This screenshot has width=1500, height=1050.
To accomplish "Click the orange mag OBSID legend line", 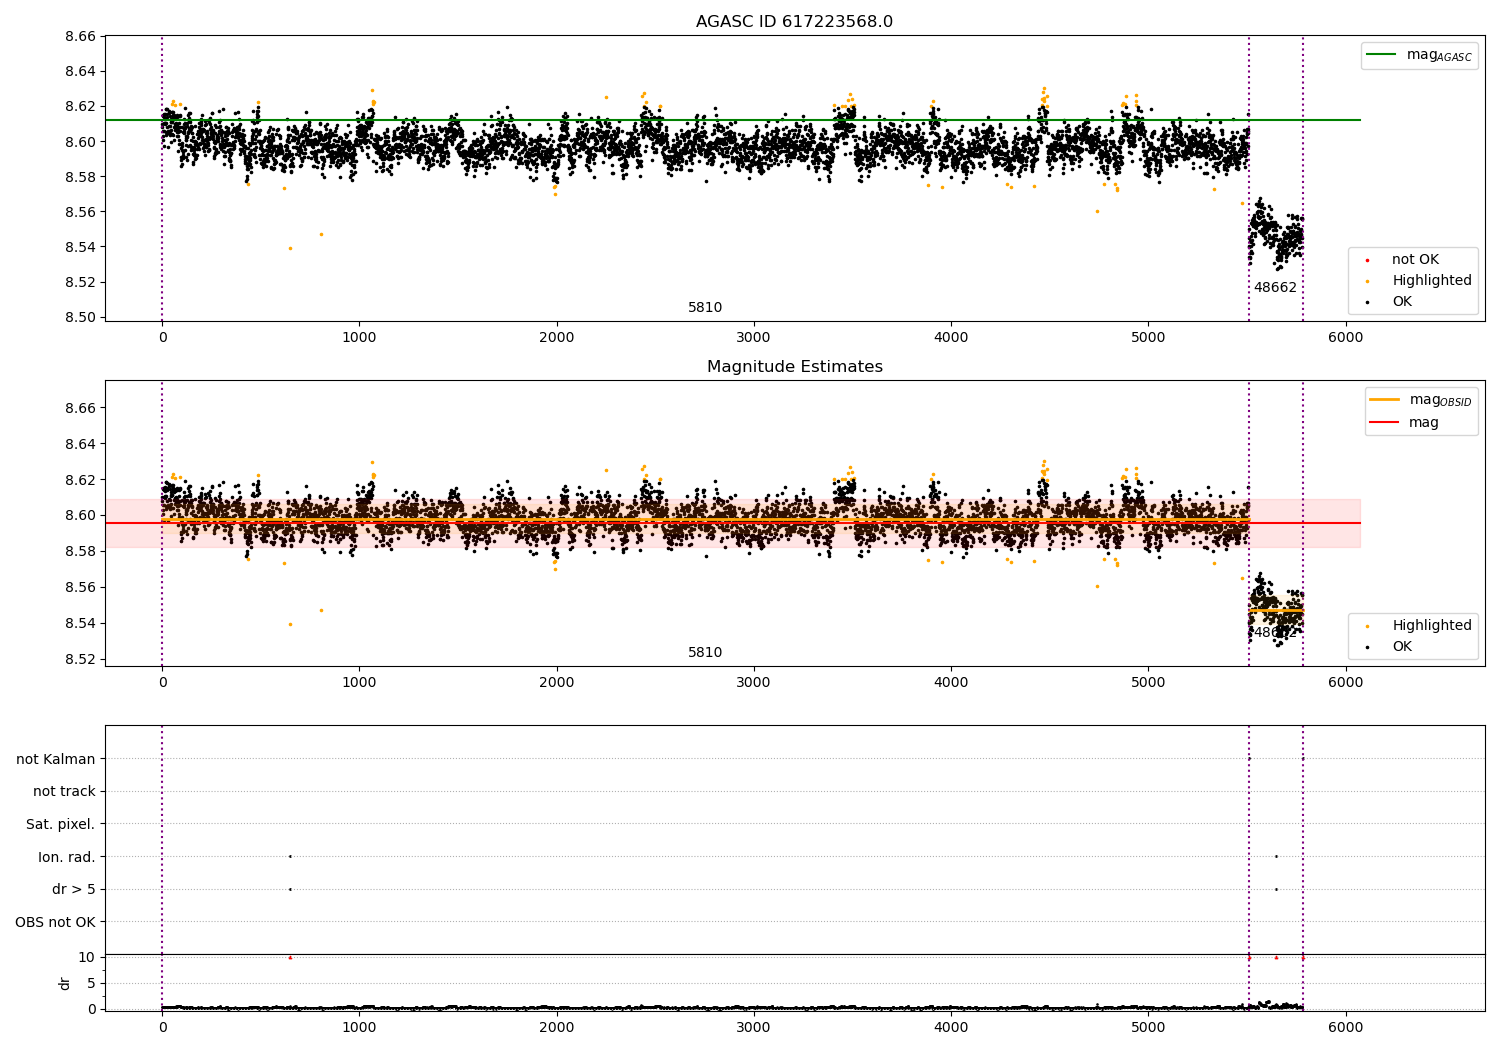I will (1385, 400).
